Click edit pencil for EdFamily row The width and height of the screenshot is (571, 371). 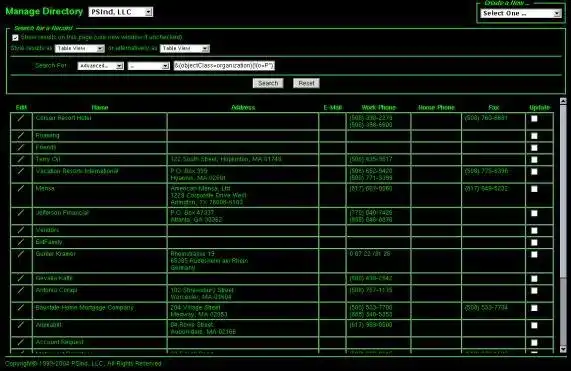(21, 242)
